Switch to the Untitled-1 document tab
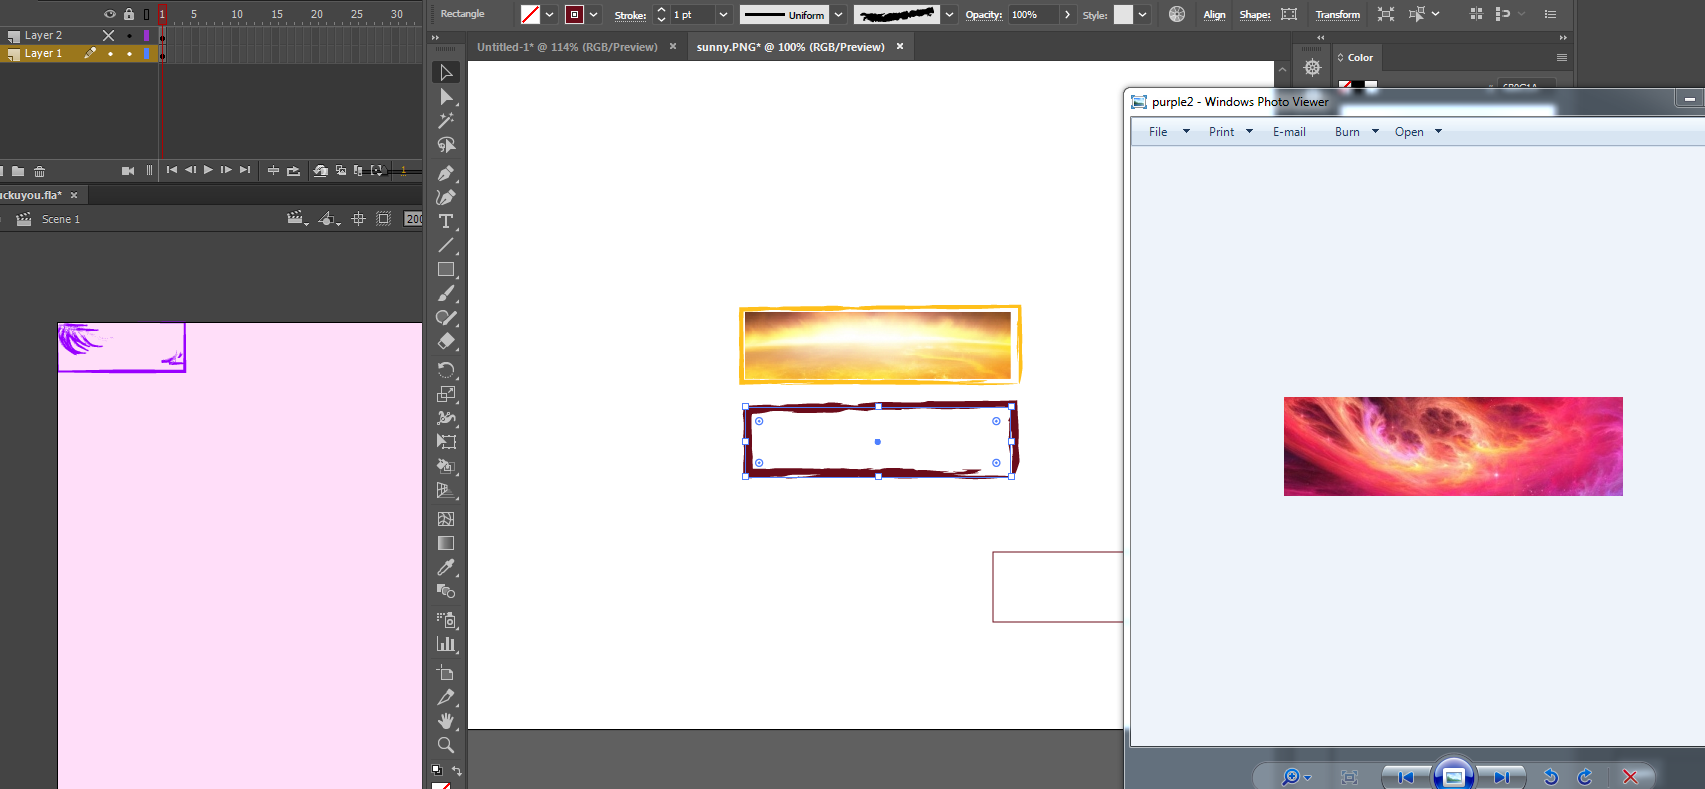 (567, 47)
